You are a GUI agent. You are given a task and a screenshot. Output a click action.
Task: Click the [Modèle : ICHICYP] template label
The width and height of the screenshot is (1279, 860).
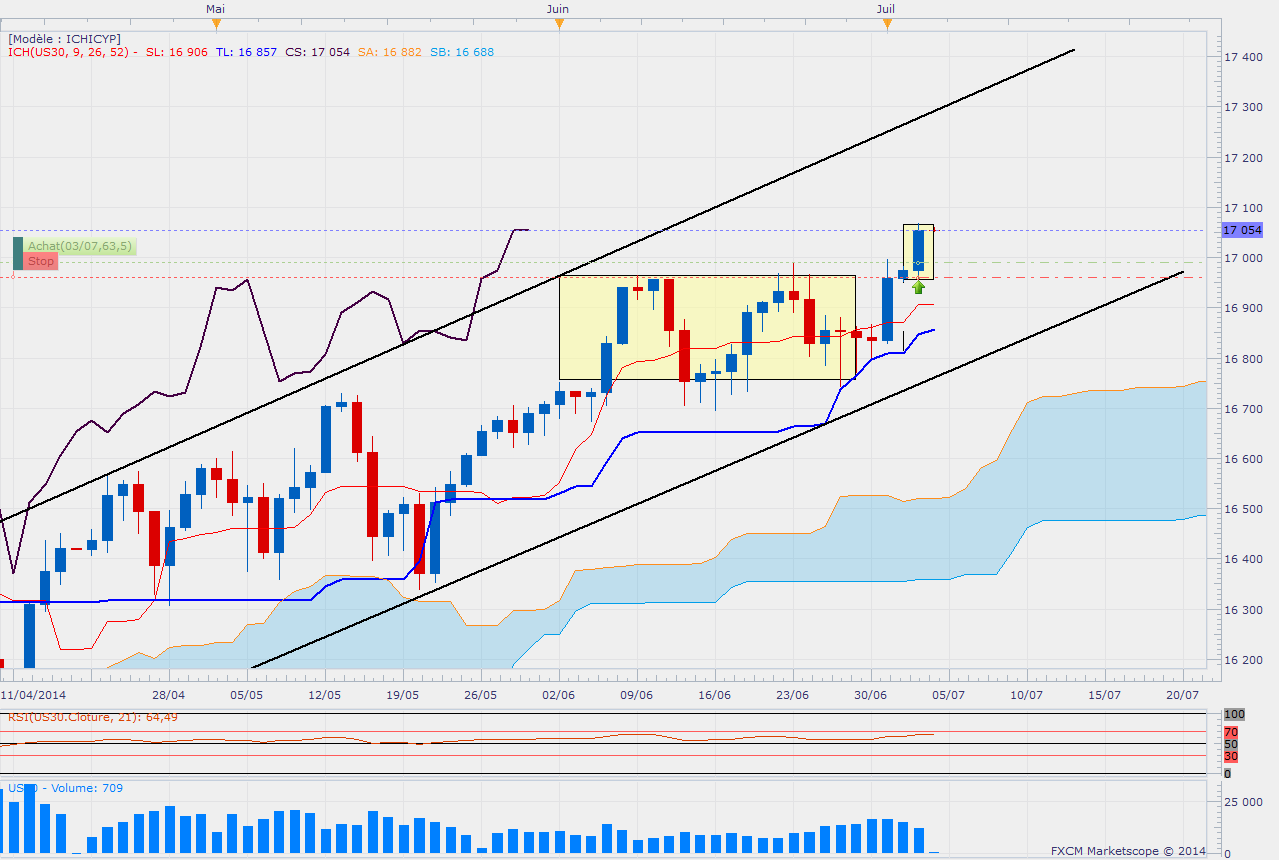[x=64, y=39]
